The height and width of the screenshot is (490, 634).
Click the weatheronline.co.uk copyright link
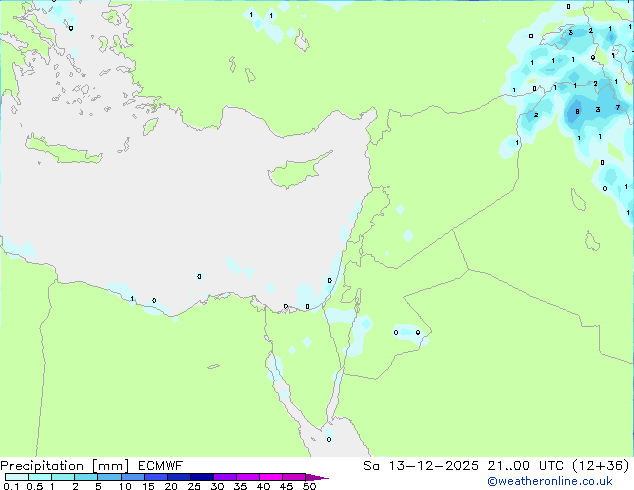click(x=549, y=481)
